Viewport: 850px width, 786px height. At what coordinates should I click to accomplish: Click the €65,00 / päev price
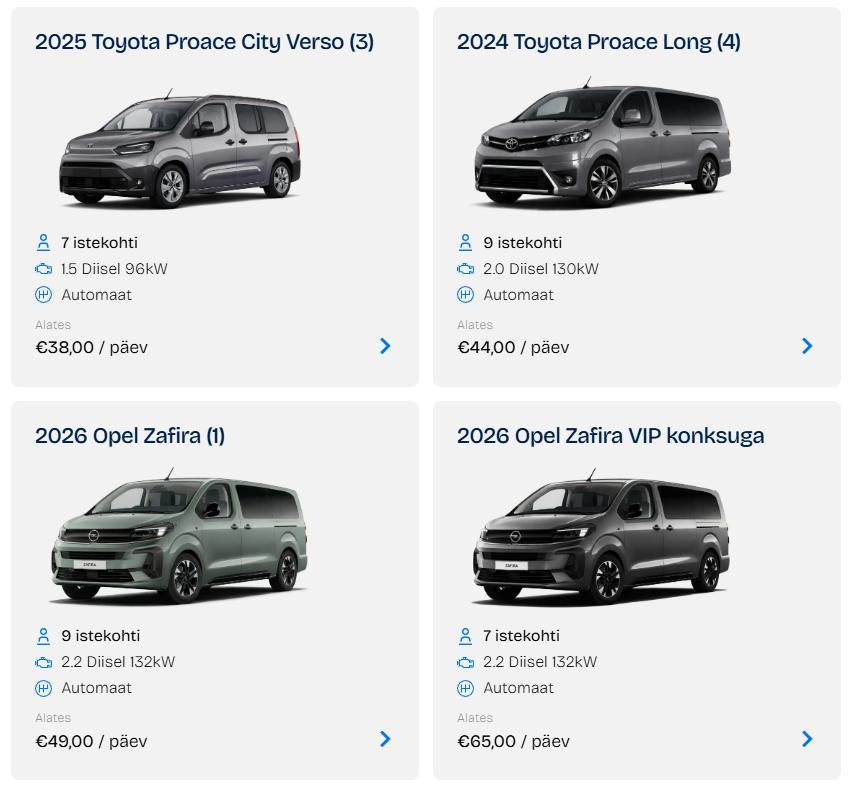(x=513, y=741)
